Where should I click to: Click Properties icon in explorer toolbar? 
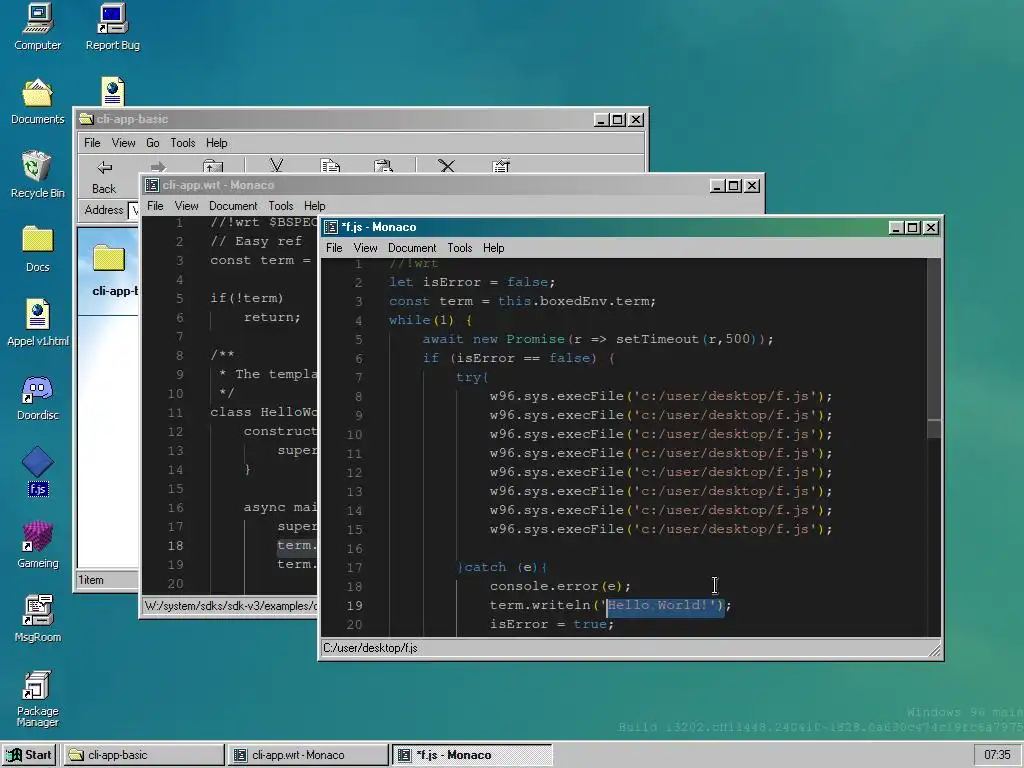(x=501, y=166)
